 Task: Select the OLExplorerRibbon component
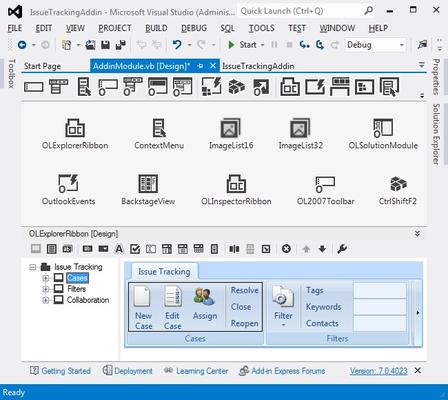point(75,134)
